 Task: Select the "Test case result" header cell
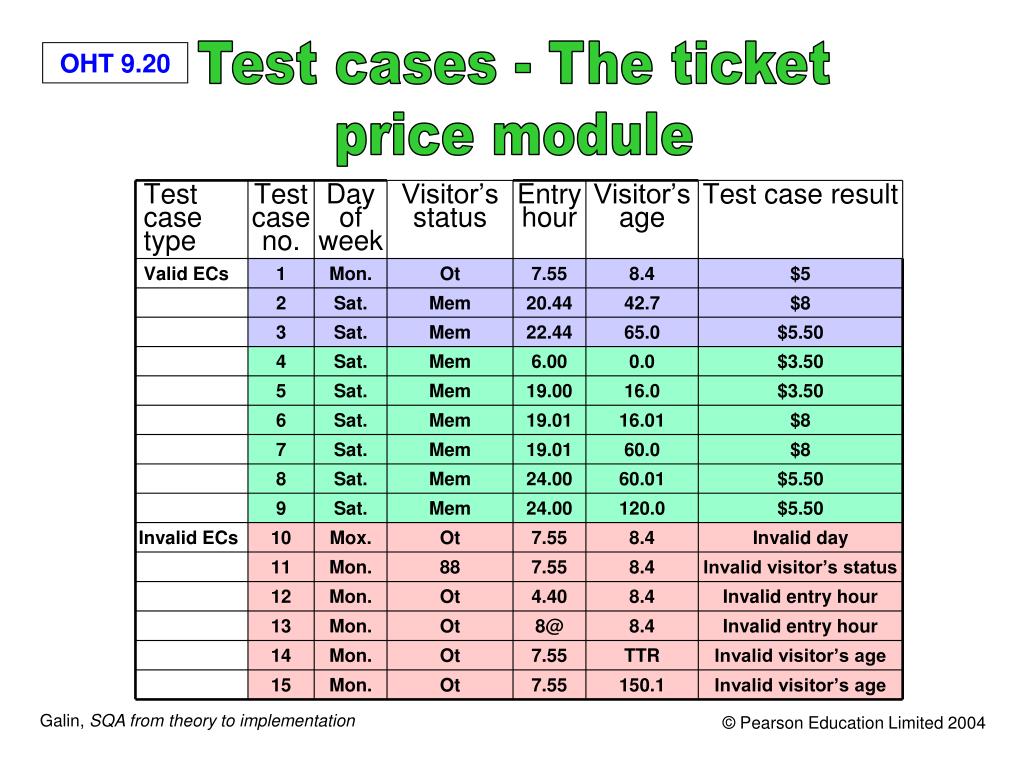[800, 196]
